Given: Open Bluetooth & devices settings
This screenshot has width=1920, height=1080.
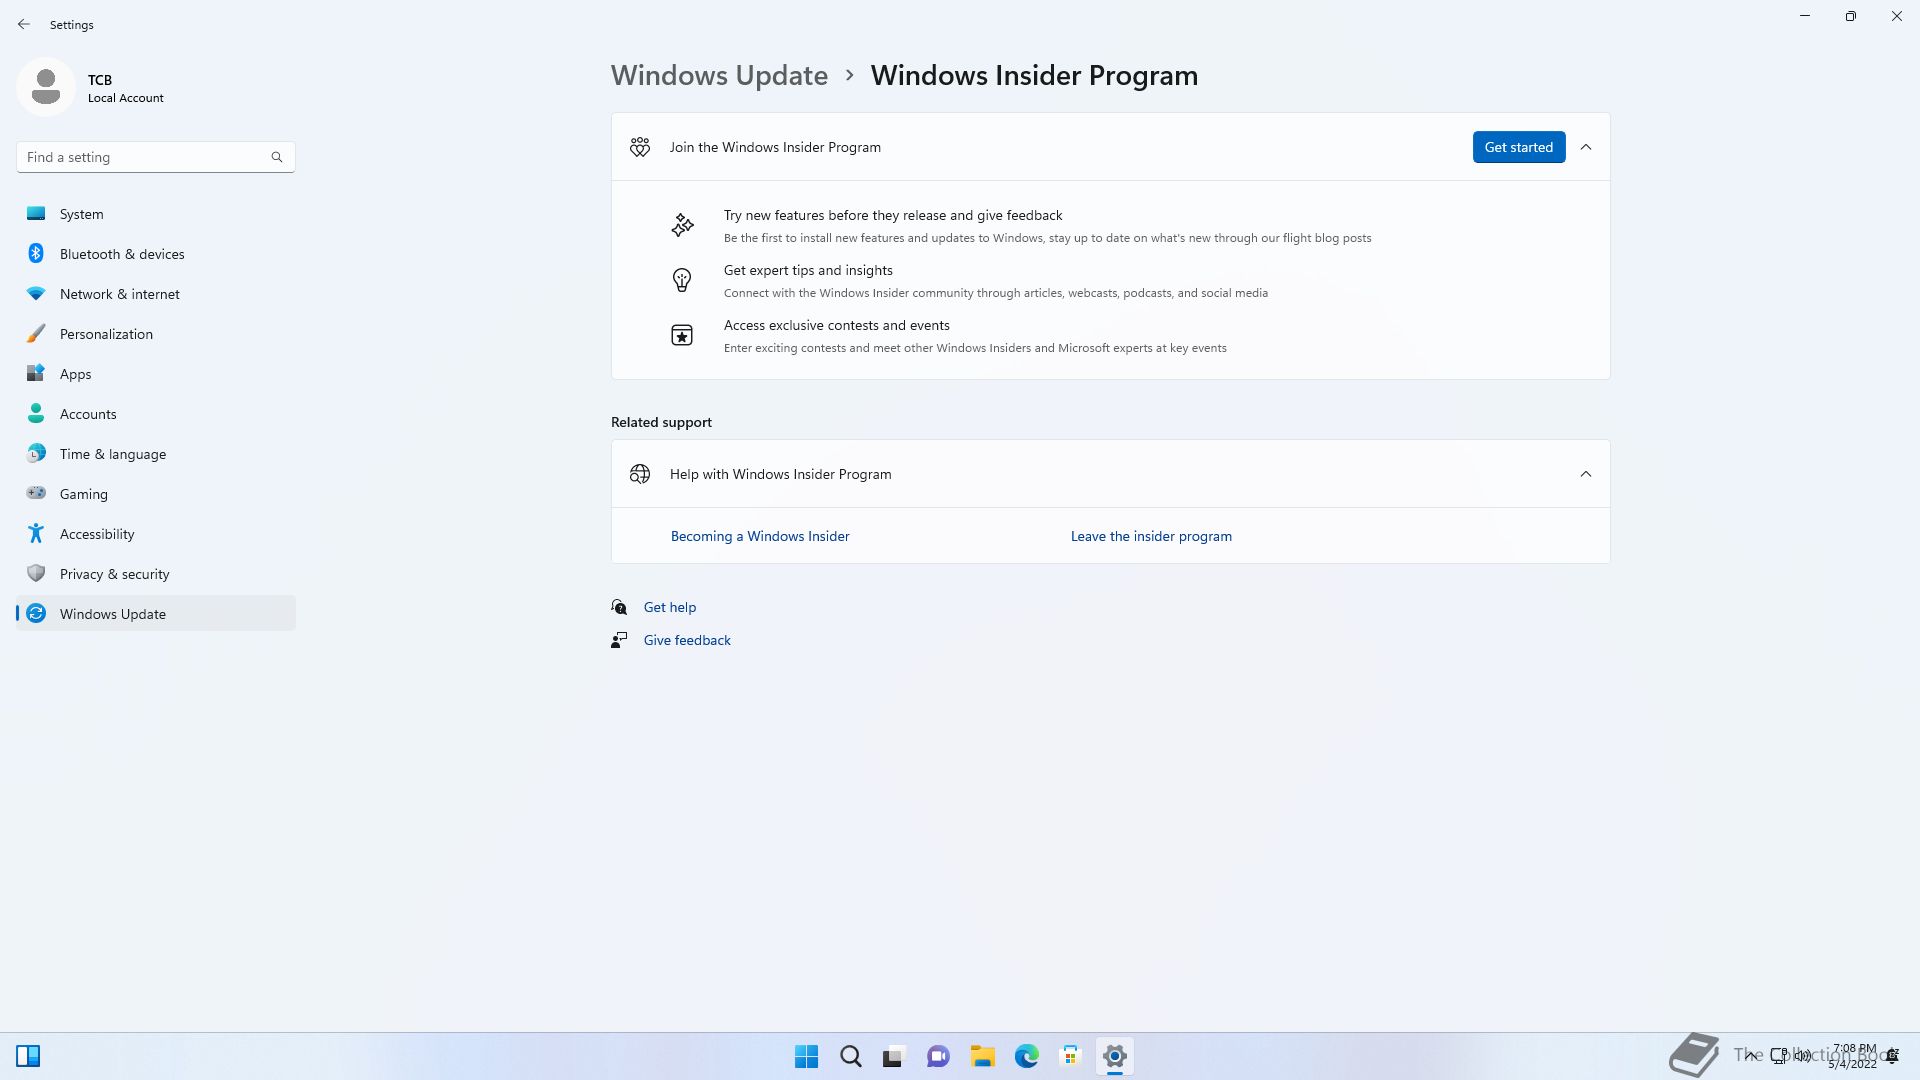Looking at the screenshot, I should click(x=156, y=254).
